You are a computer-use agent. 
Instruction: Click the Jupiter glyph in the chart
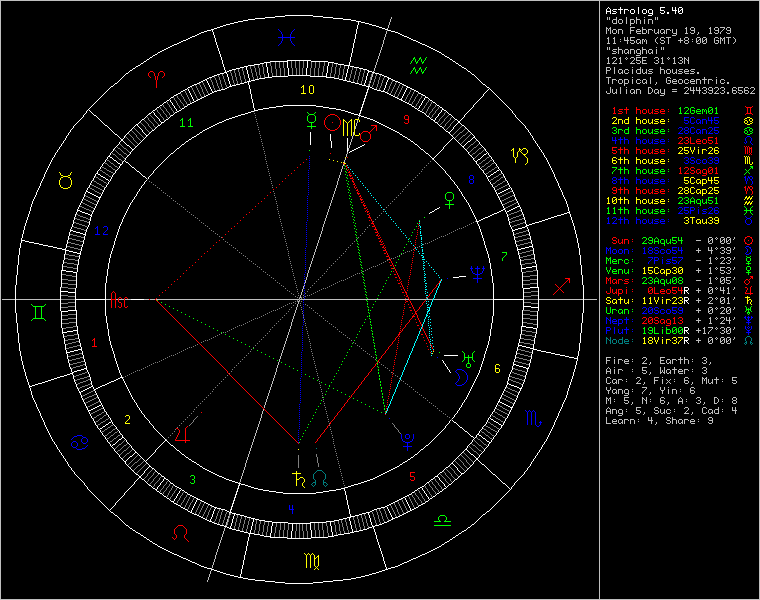tap(182, 433)
